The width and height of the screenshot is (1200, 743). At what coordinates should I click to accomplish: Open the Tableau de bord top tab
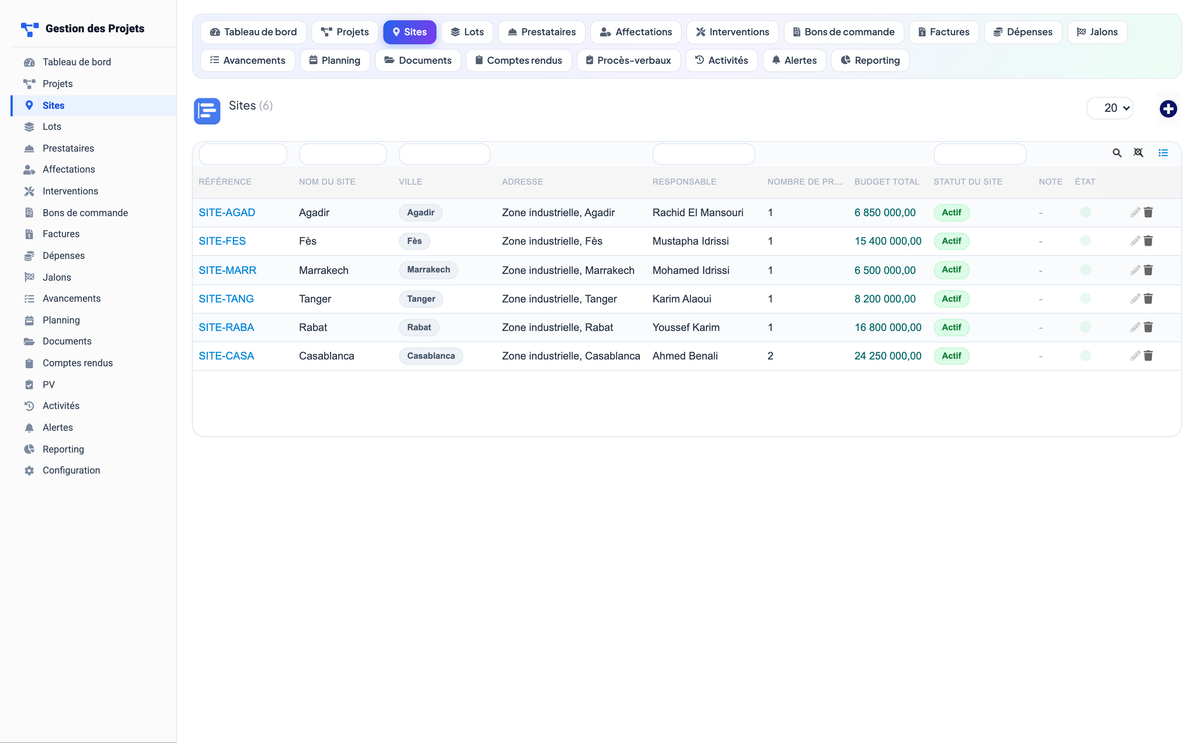[253, 32]
